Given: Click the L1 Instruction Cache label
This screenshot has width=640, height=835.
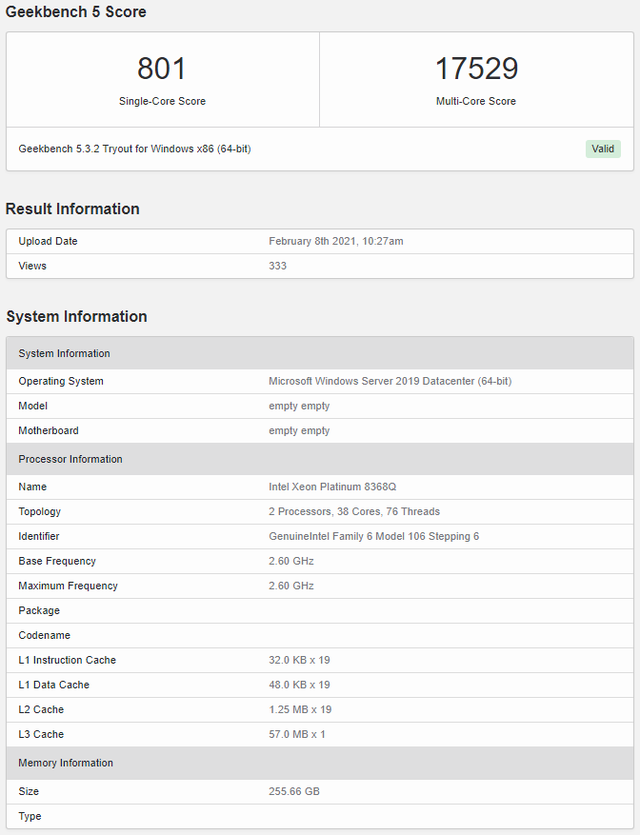Looking at the screenshot, I should (67, 660).
